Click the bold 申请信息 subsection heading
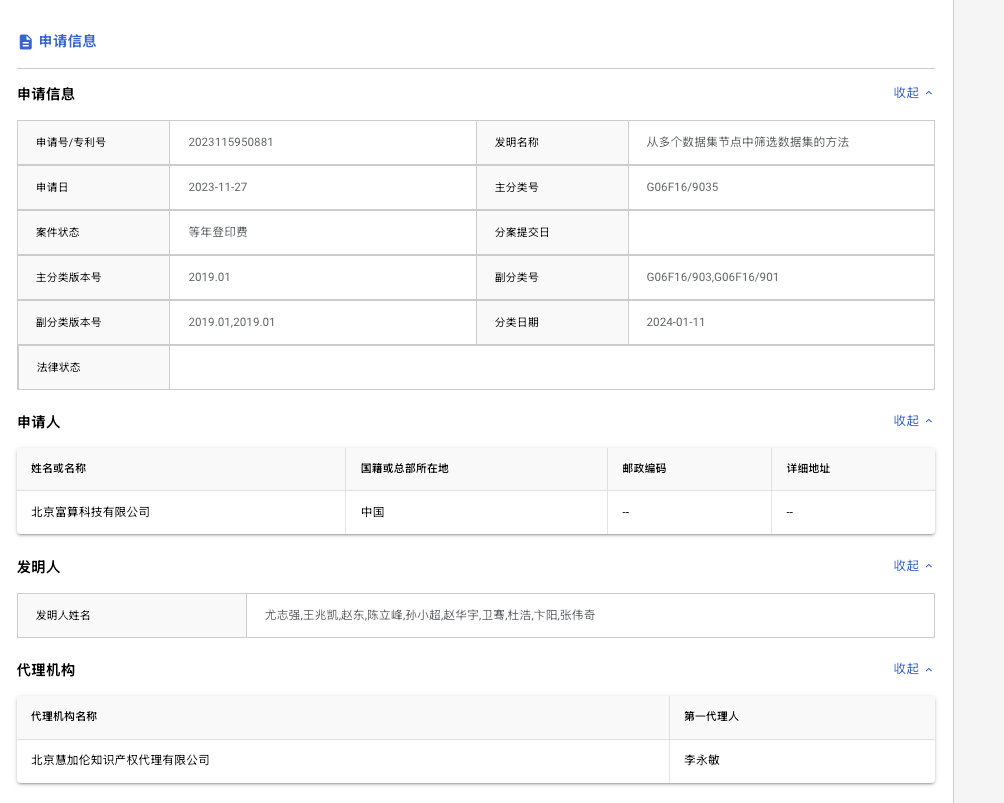The width and height of the screenshot is (1004, 803). [46, 94]
